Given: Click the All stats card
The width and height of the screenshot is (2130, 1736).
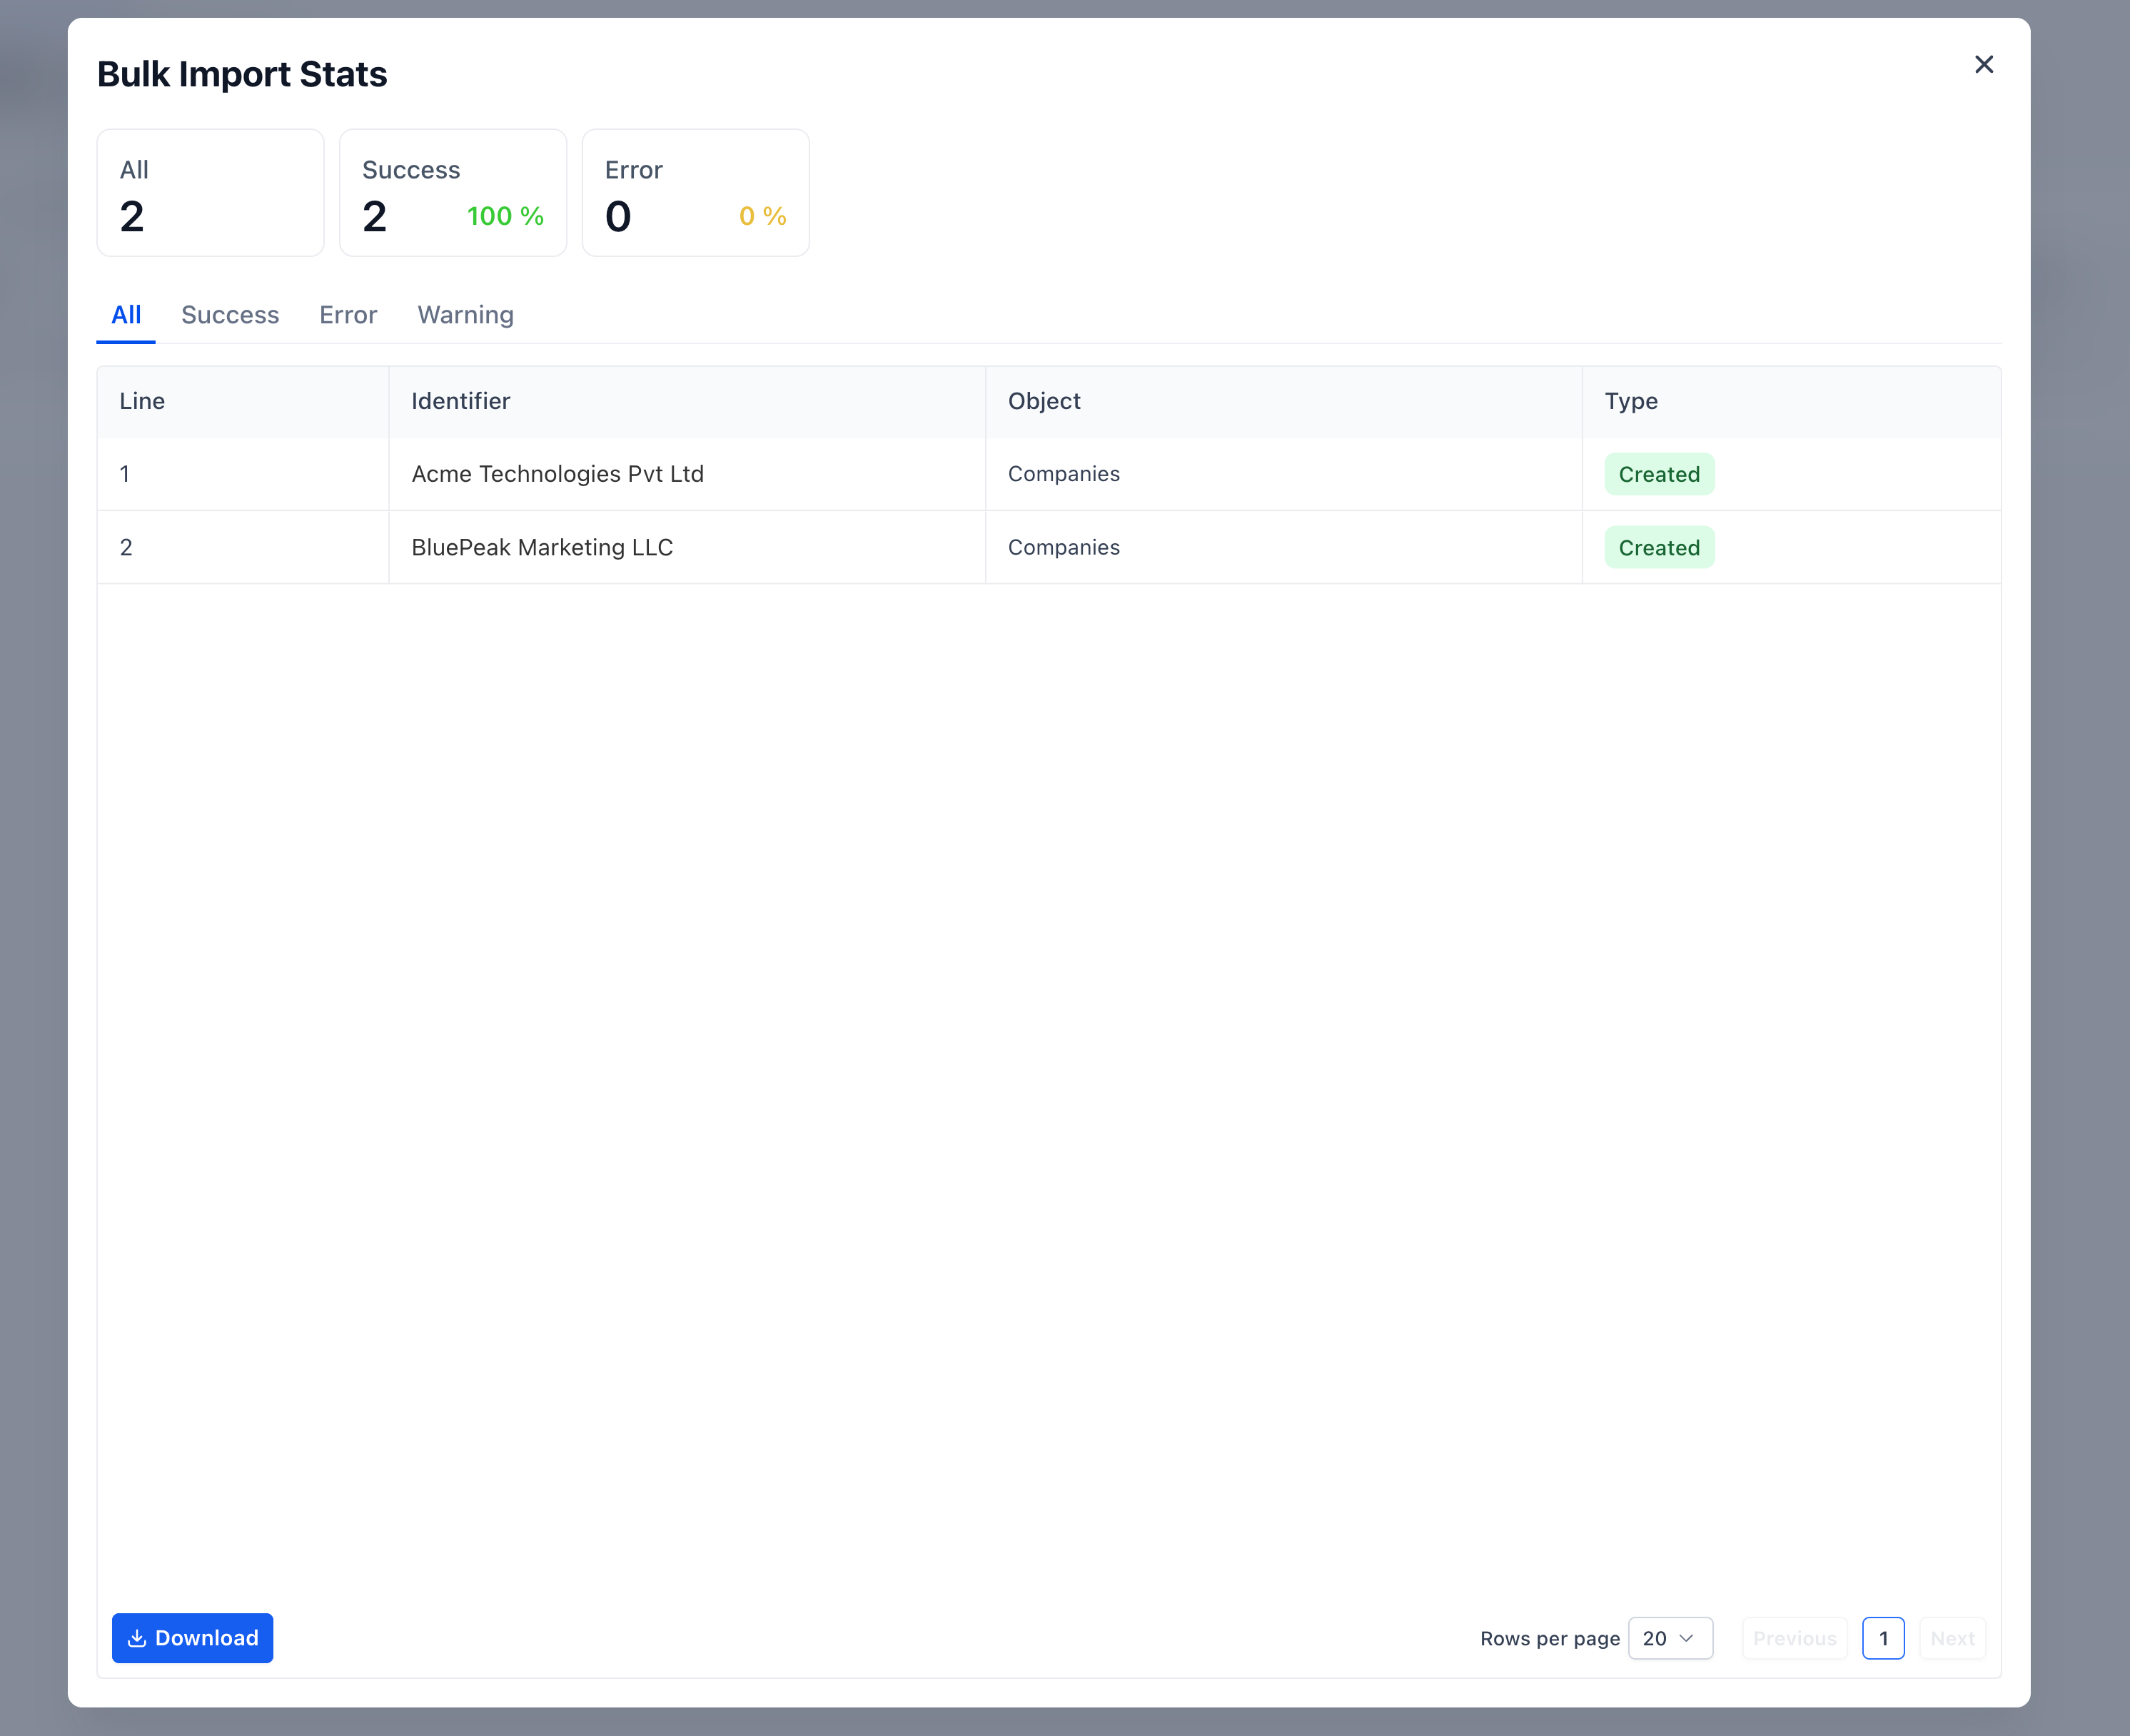Looking at the screenshot, I should [210, 193].
